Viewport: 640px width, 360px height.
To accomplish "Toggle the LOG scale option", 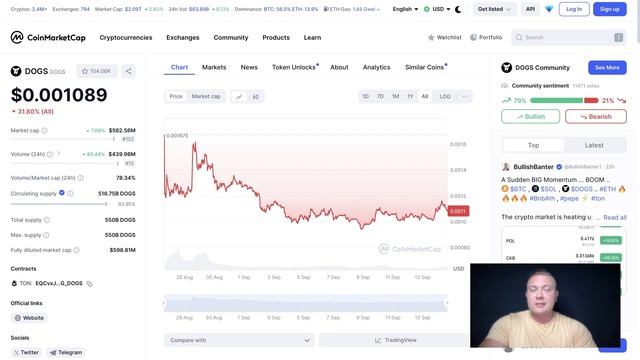I will (x=445, y=97).
